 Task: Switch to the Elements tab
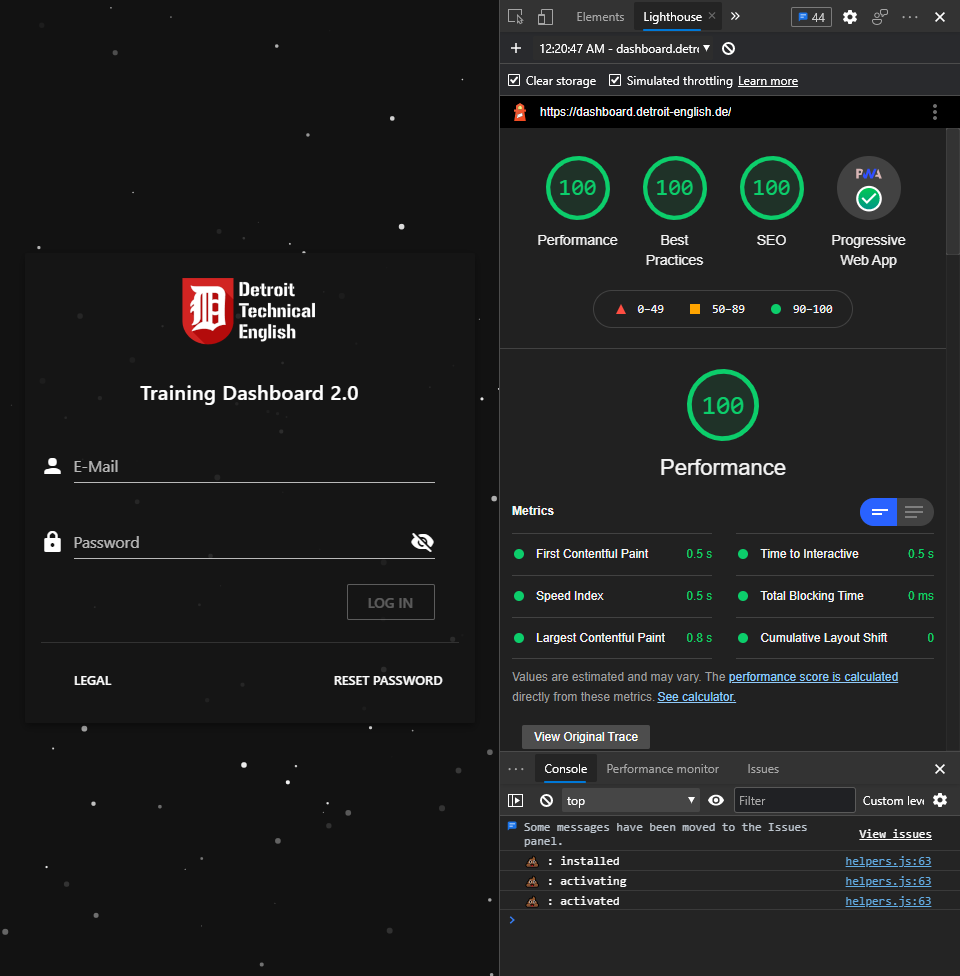click(x=600, y=17)
